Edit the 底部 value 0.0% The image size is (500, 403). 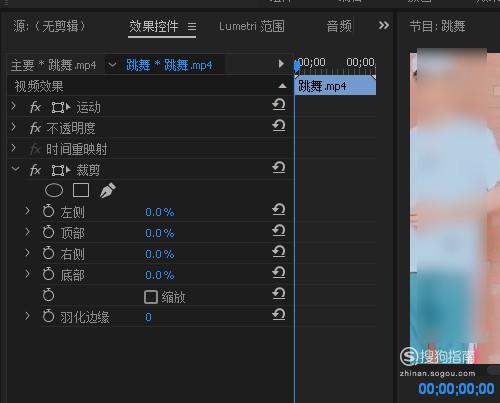[160, 275]
